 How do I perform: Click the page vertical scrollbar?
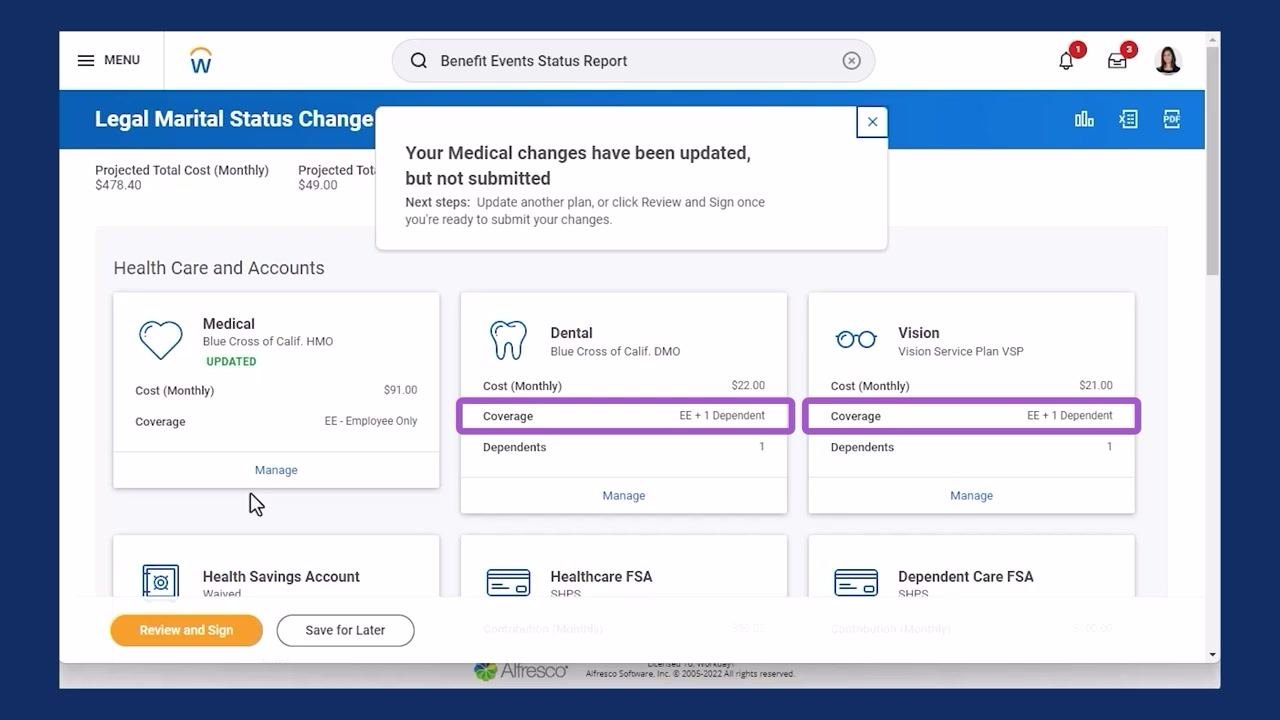1212,160
